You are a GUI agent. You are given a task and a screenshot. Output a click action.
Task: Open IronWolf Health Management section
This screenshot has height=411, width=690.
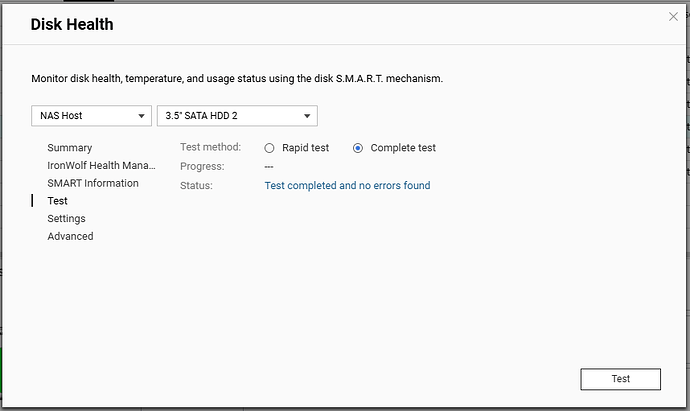[x=101, y=165]
